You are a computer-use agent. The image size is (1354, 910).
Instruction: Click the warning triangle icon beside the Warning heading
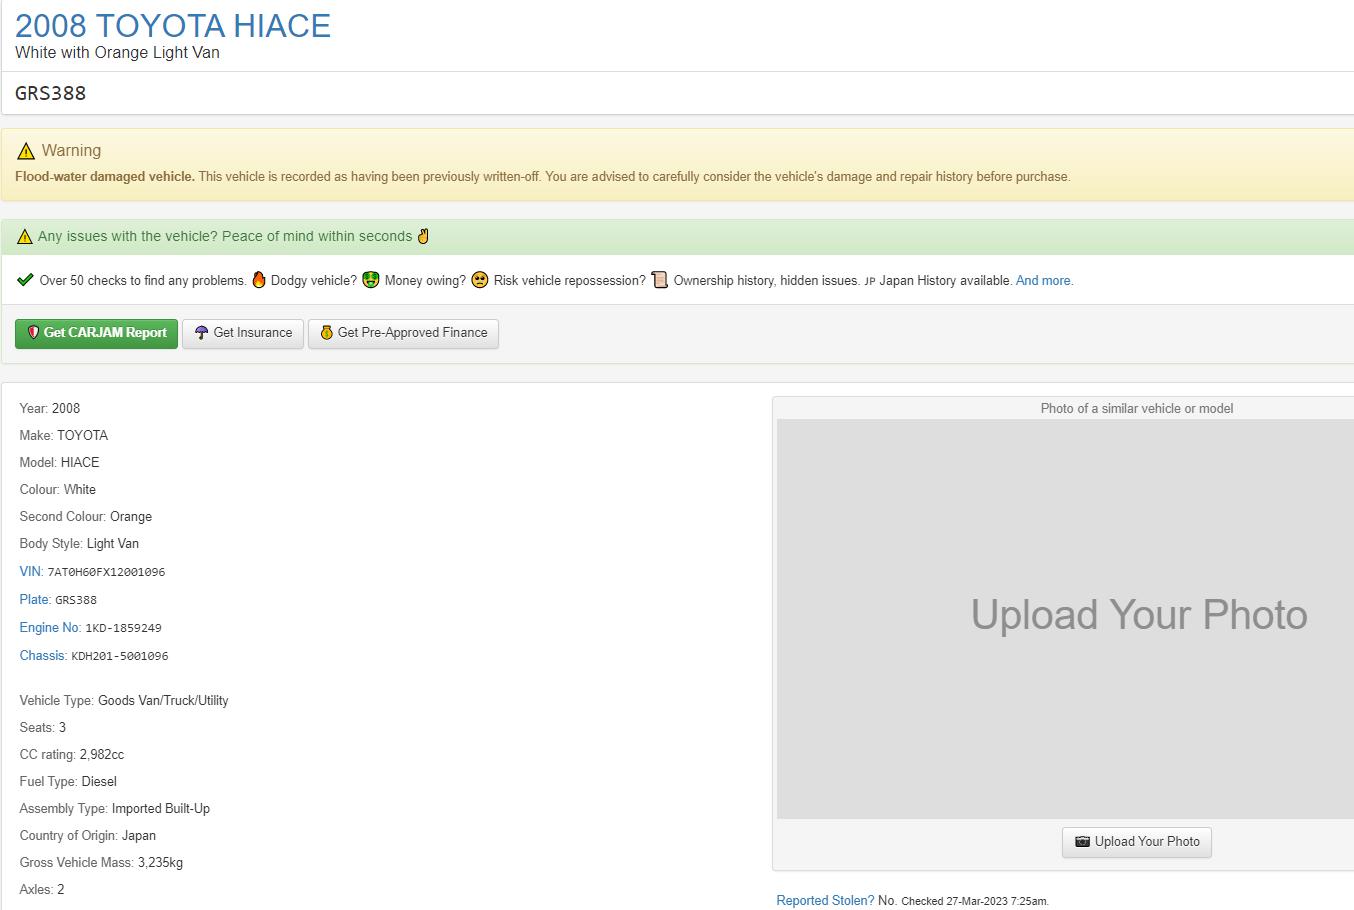26,151
